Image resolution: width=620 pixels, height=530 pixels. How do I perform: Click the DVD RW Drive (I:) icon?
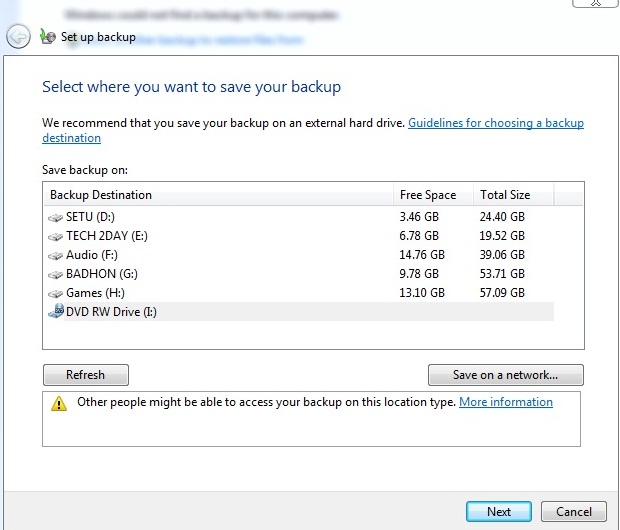56,312
